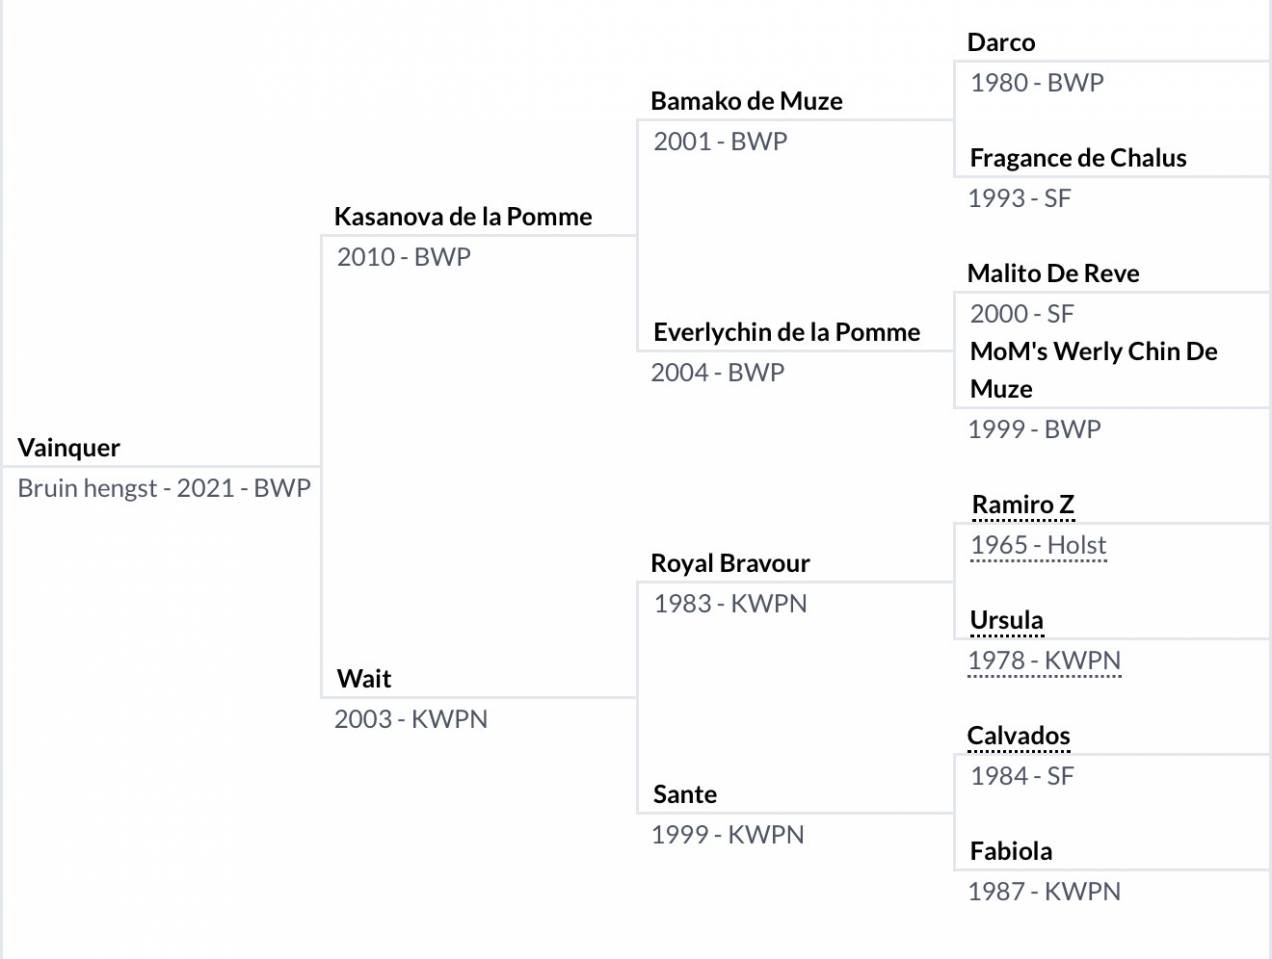Click the '2010 - BWP' detail text

(404, 257)
